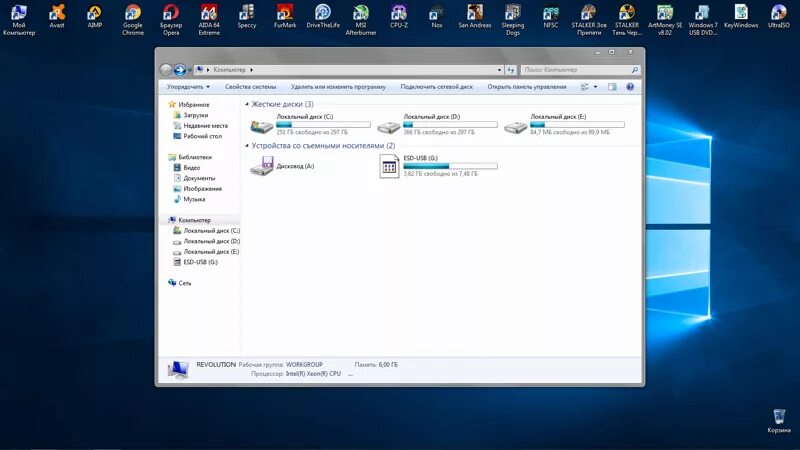The width and height of the screenshot is (800, 450).
Task: Select the FurMark desktop icon
Action: (x=285, y=16)
